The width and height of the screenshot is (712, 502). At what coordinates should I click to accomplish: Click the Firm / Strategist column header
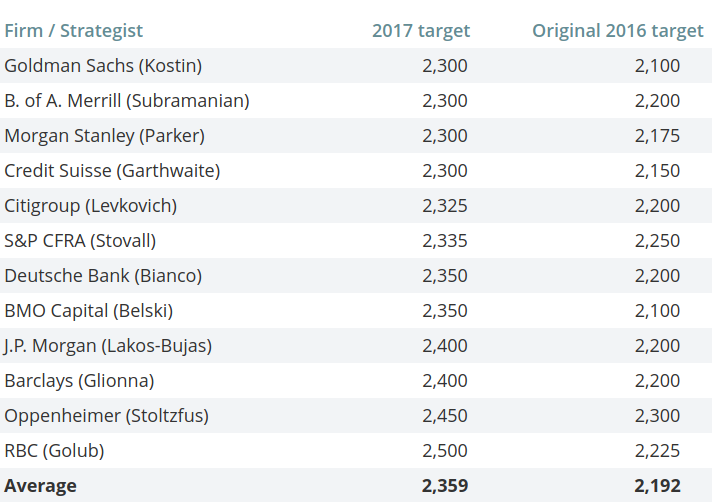coord(74,31)
